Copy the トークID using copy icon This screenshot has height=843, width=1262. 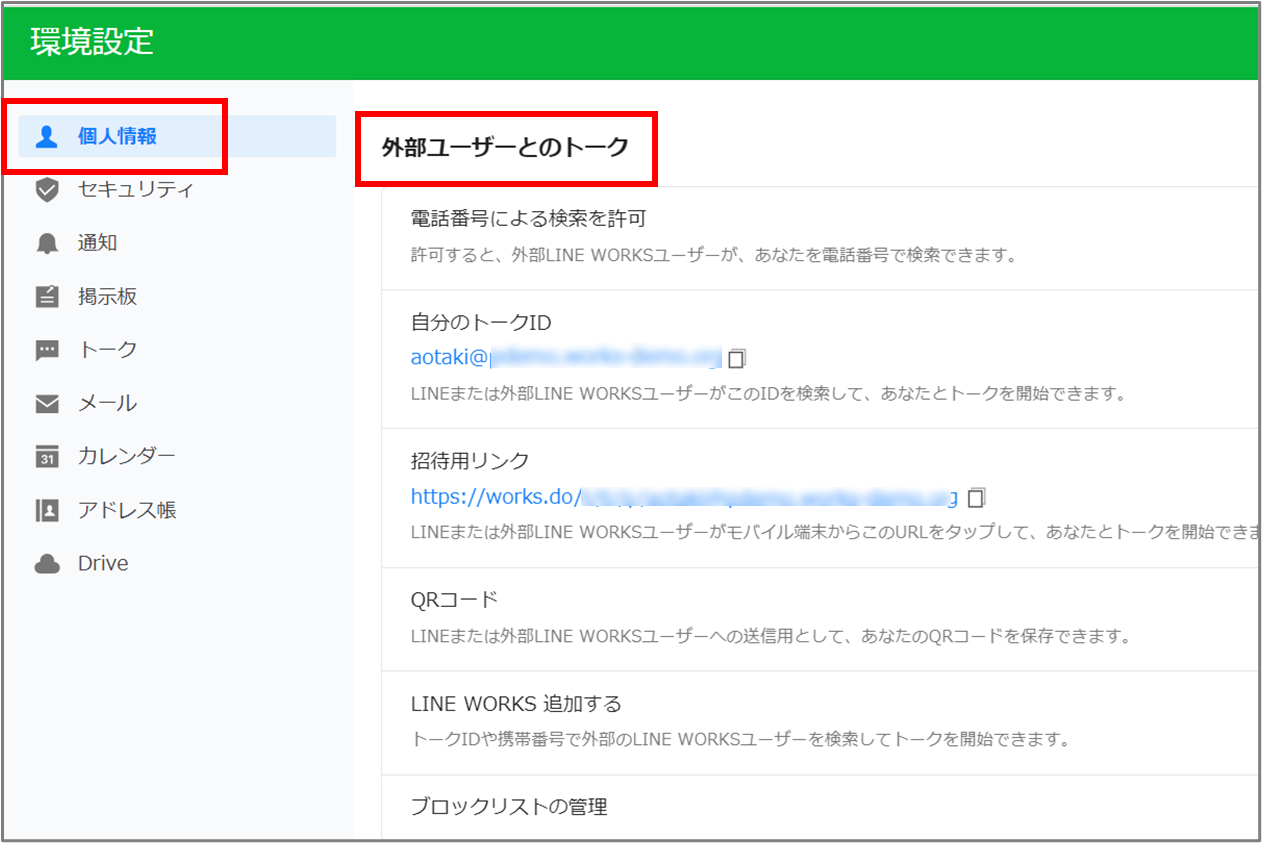738,358
